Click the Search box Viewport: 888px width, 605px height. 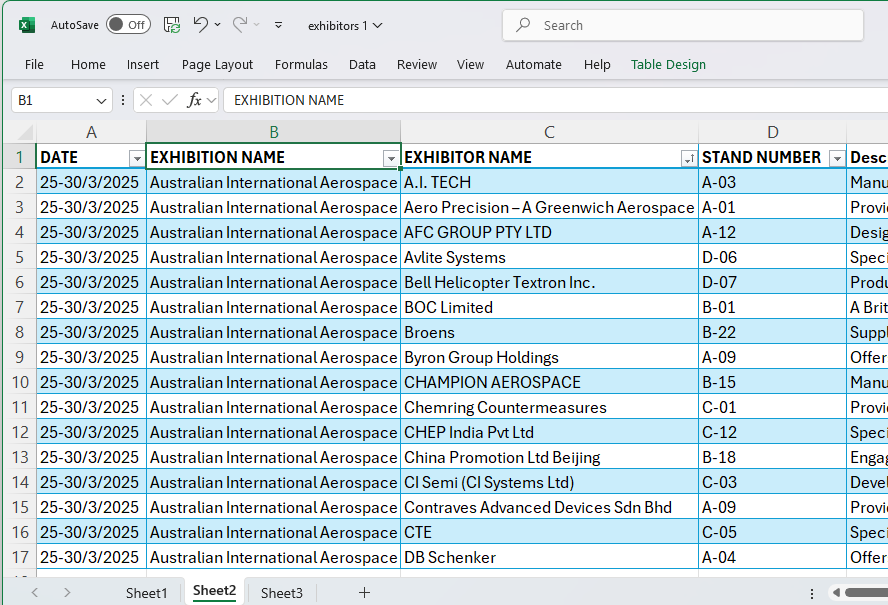point(682,25)
